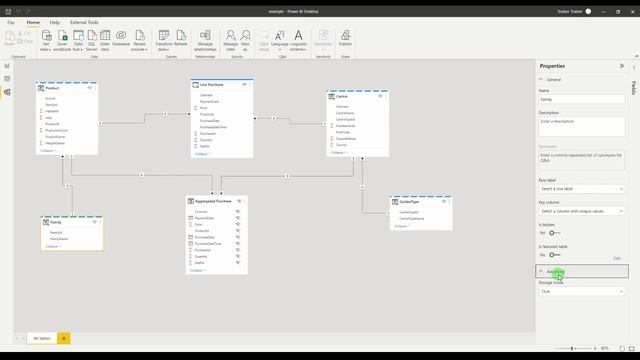Screen dimensions: 640x360
Task: Open the Help ribbon tab
Action: [54, 22]
